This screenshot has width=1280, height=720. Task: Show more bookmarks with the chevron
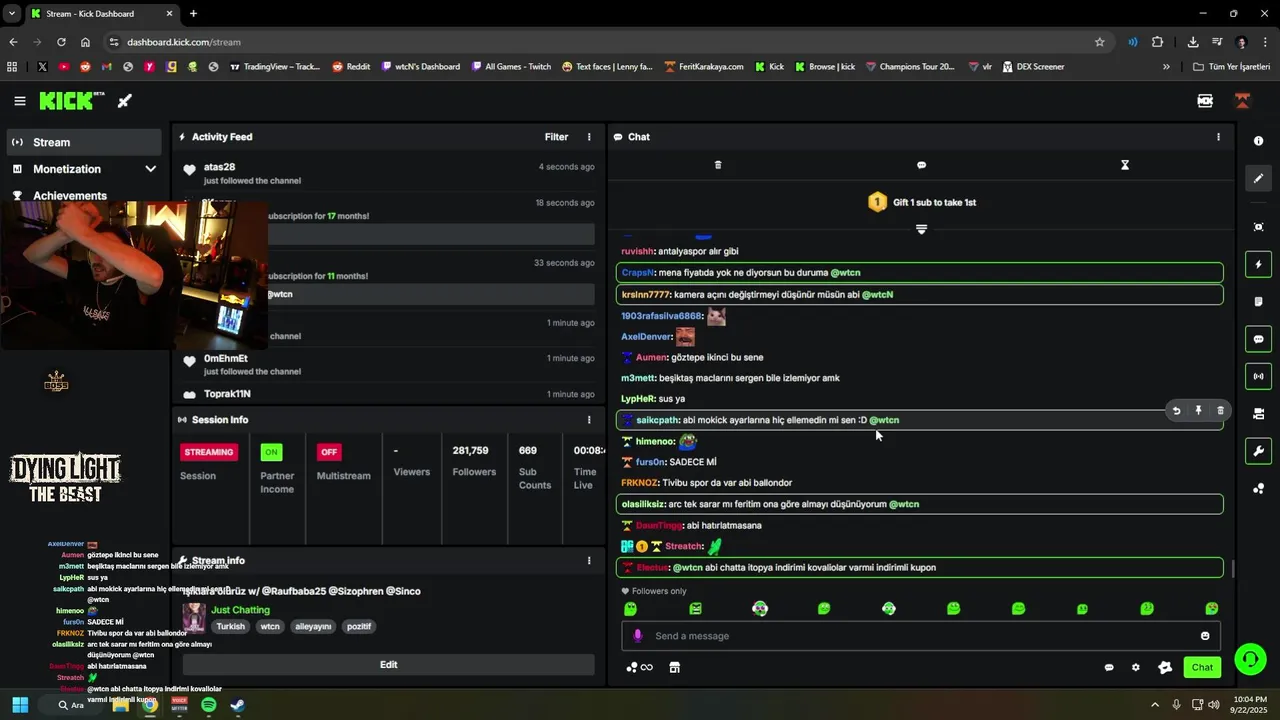coord(1166,67)
